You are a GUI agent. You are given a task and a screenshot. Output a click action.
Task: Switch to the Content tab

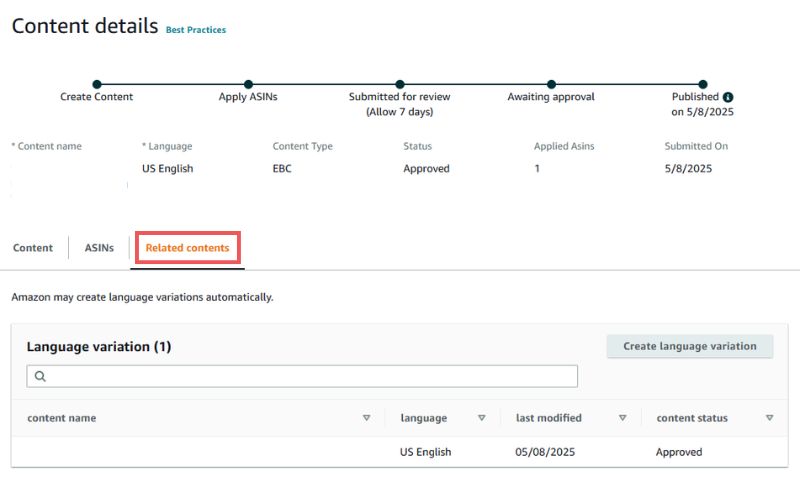pyautogui.click(x=33, y=248)
